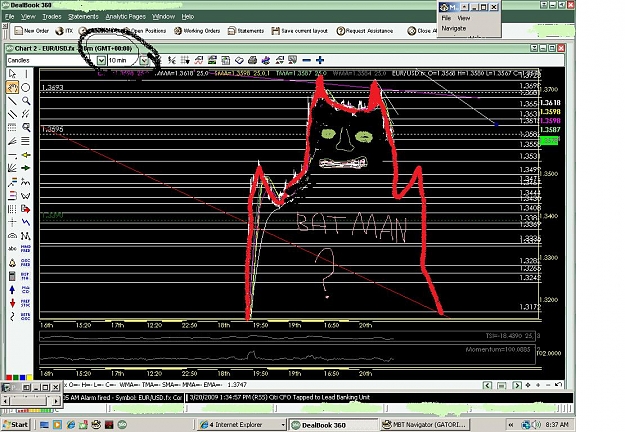The height and width of the screenshot is (432, 625).
Task: Click the Statements toolbar button
Action: 246,31
